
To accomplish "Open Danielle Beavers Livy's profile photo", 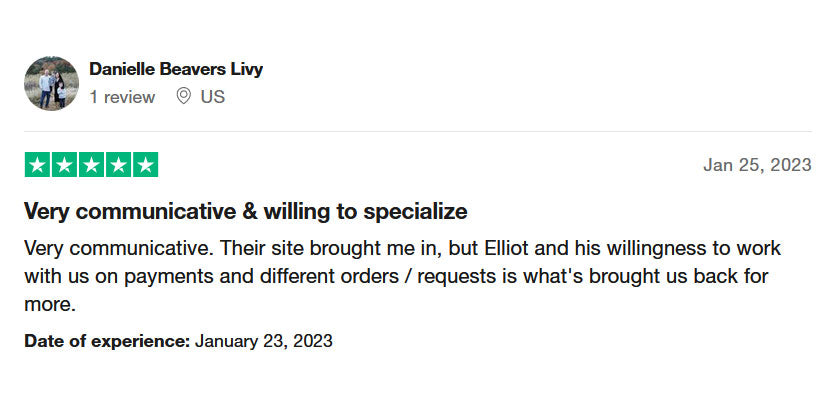I will (51, 83).
